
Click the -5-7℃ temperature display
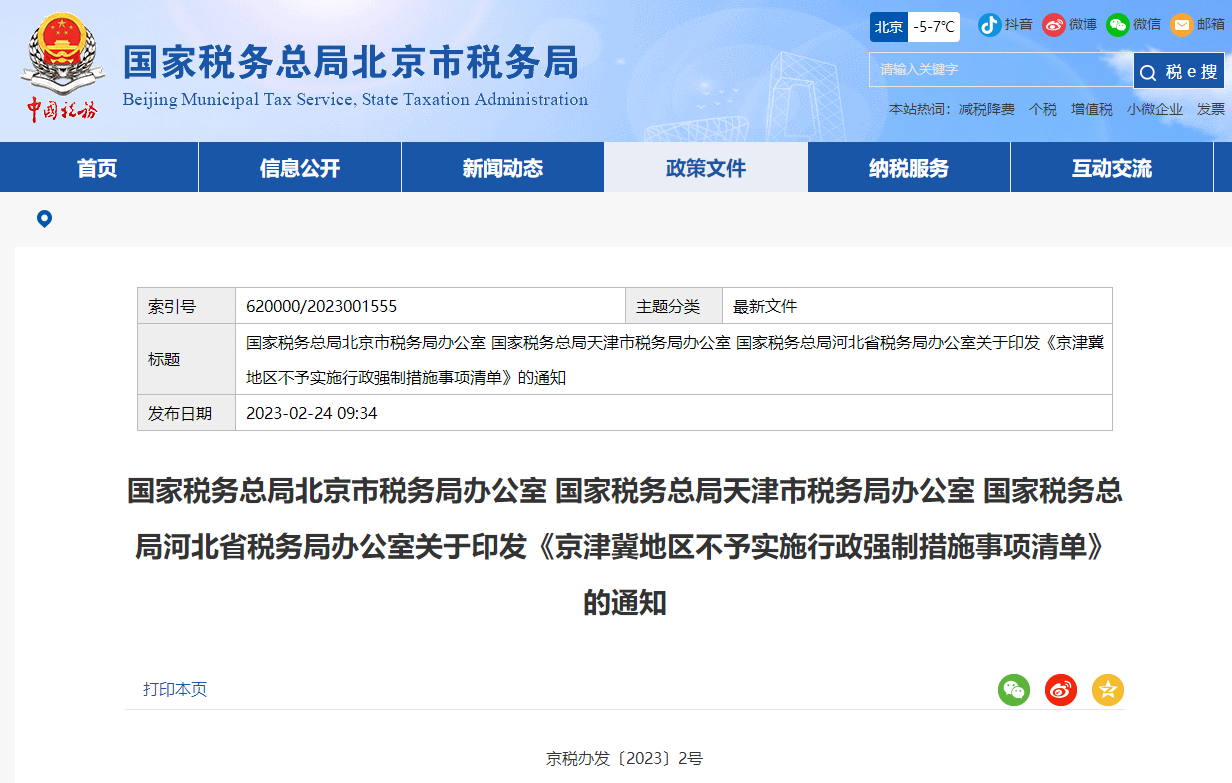pos(934,27)
